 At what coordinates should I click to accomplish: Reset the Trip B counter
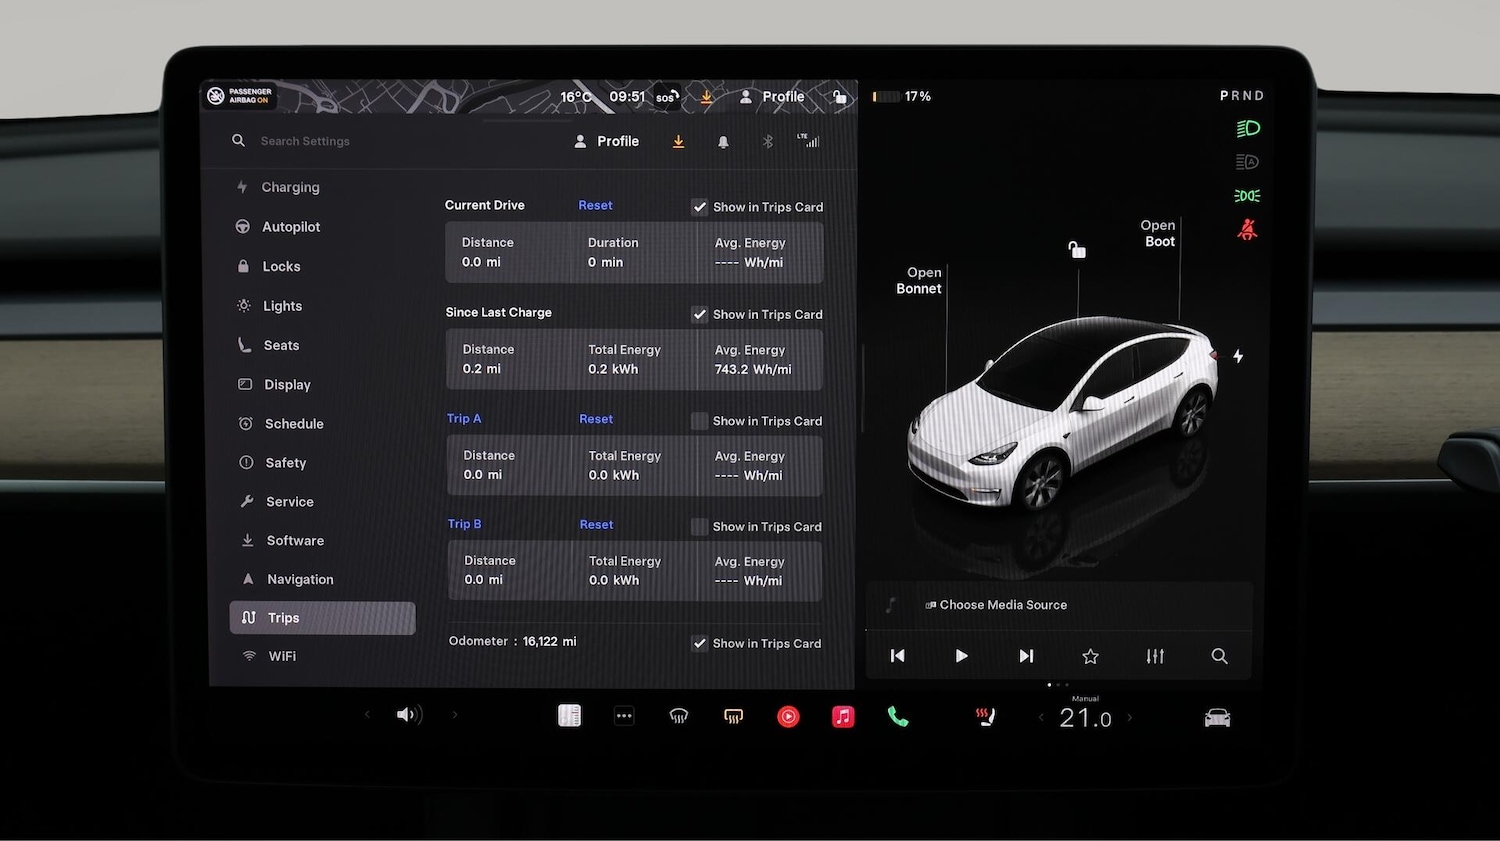[596, 525]
